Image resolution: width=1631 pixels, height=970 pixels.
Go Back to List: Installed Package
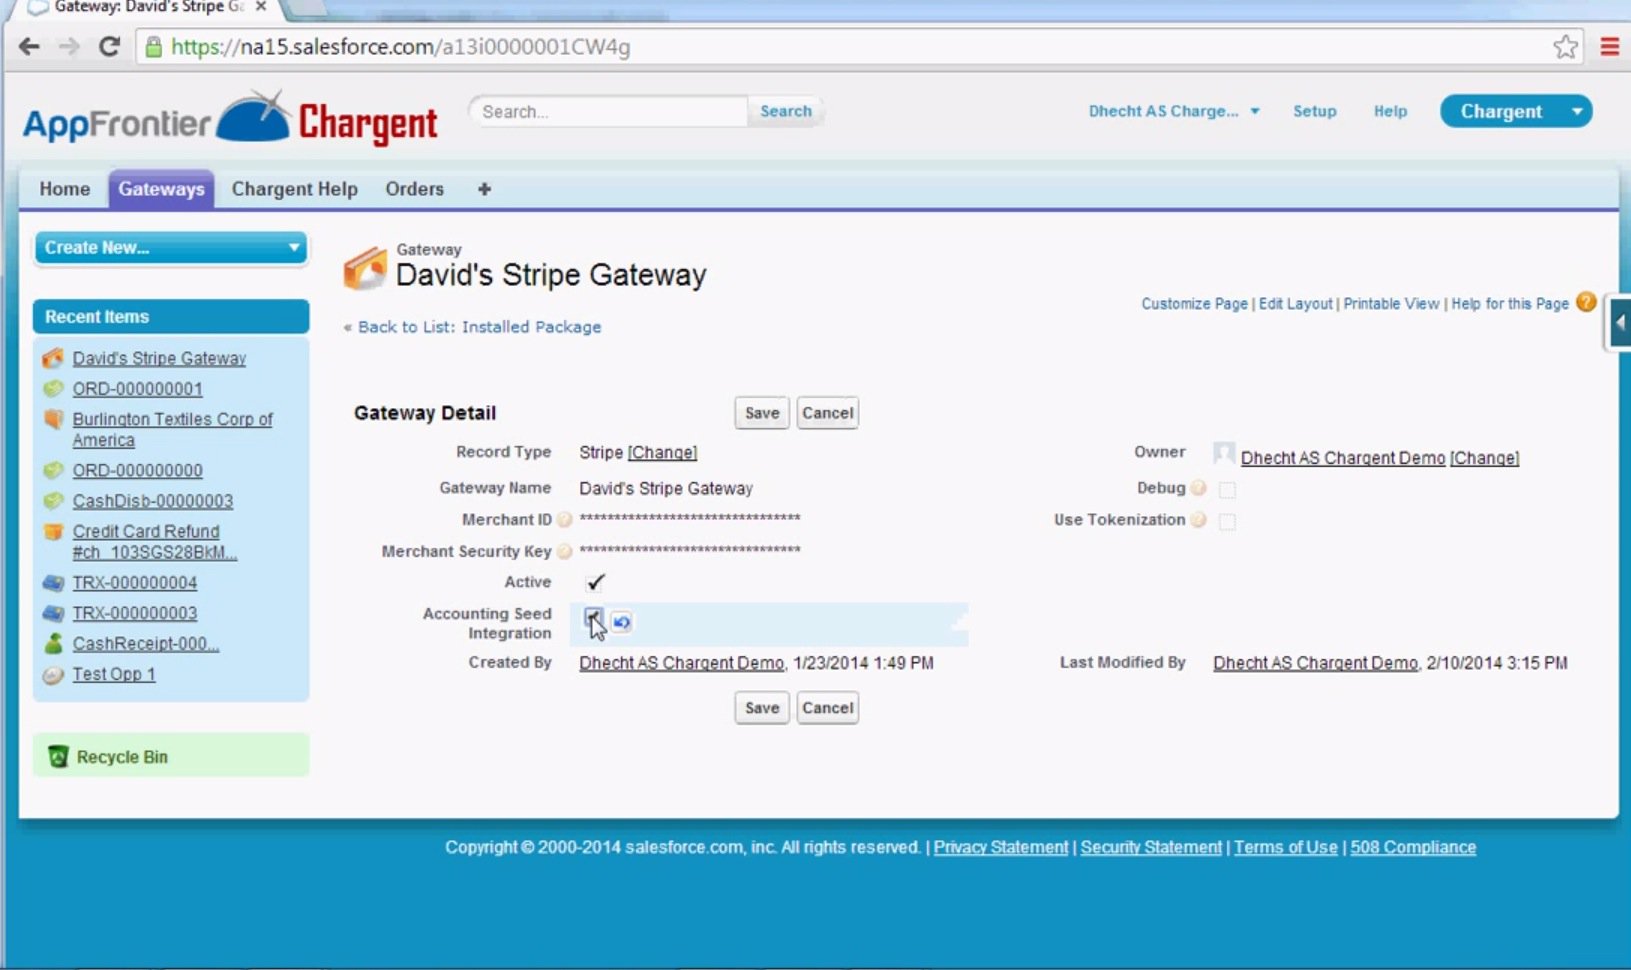pyautogui.click(x=479, y=327)
